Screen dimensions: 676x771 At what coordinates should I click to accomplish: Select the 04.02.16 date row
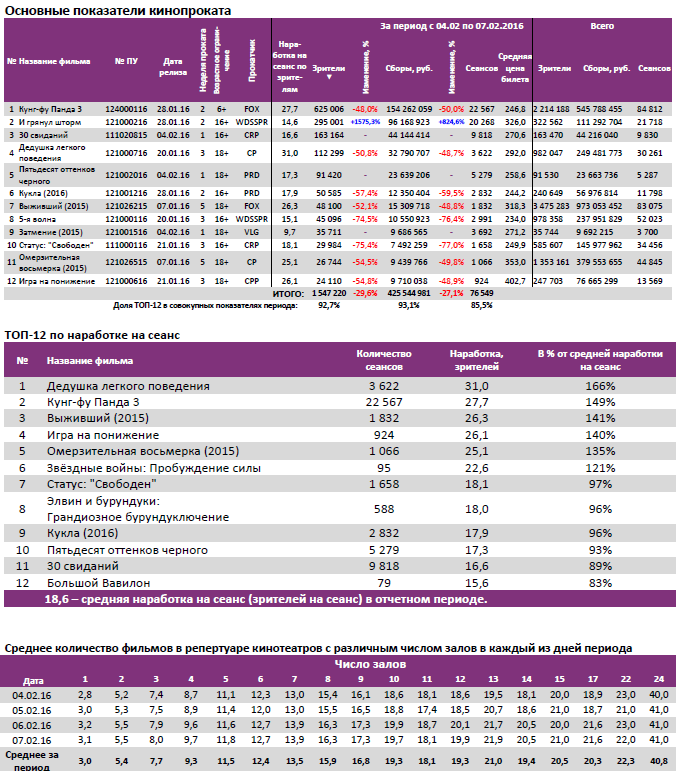32,694
